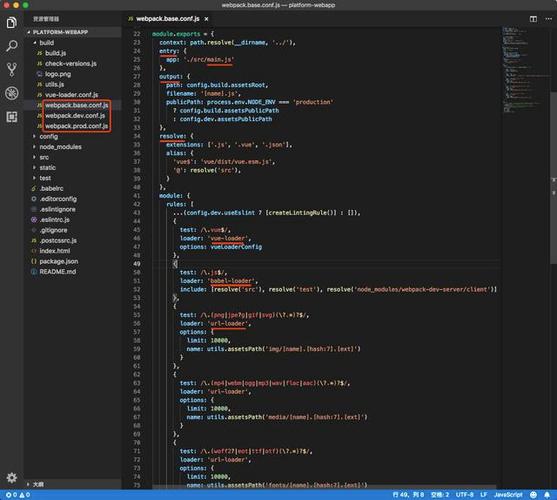Open the .babelrc file

click(73, 188)
